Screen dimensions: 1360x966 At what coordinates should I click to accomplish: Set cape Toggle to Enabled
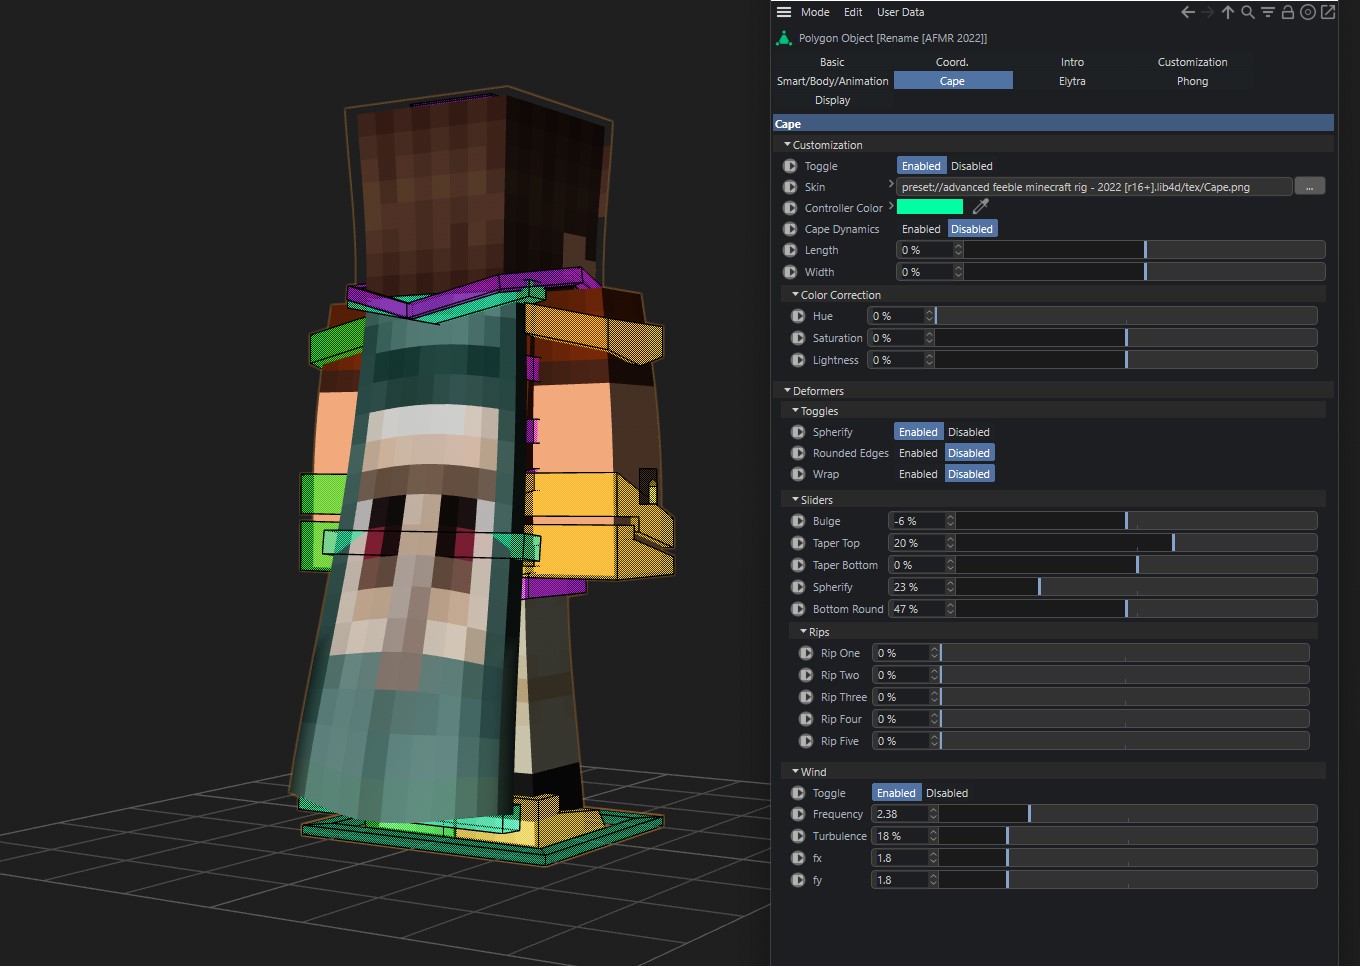(x=921, y=166)
